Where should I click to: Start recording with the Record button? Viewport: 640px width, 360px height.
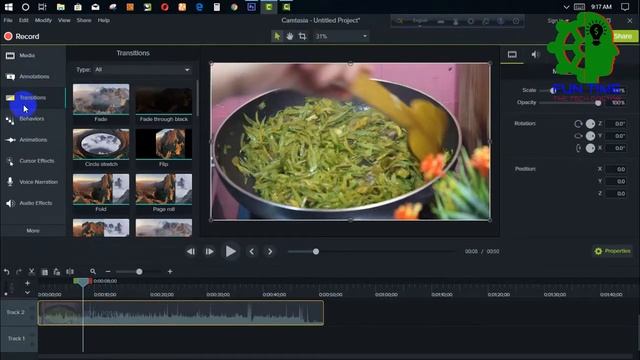tap(22, 36)
